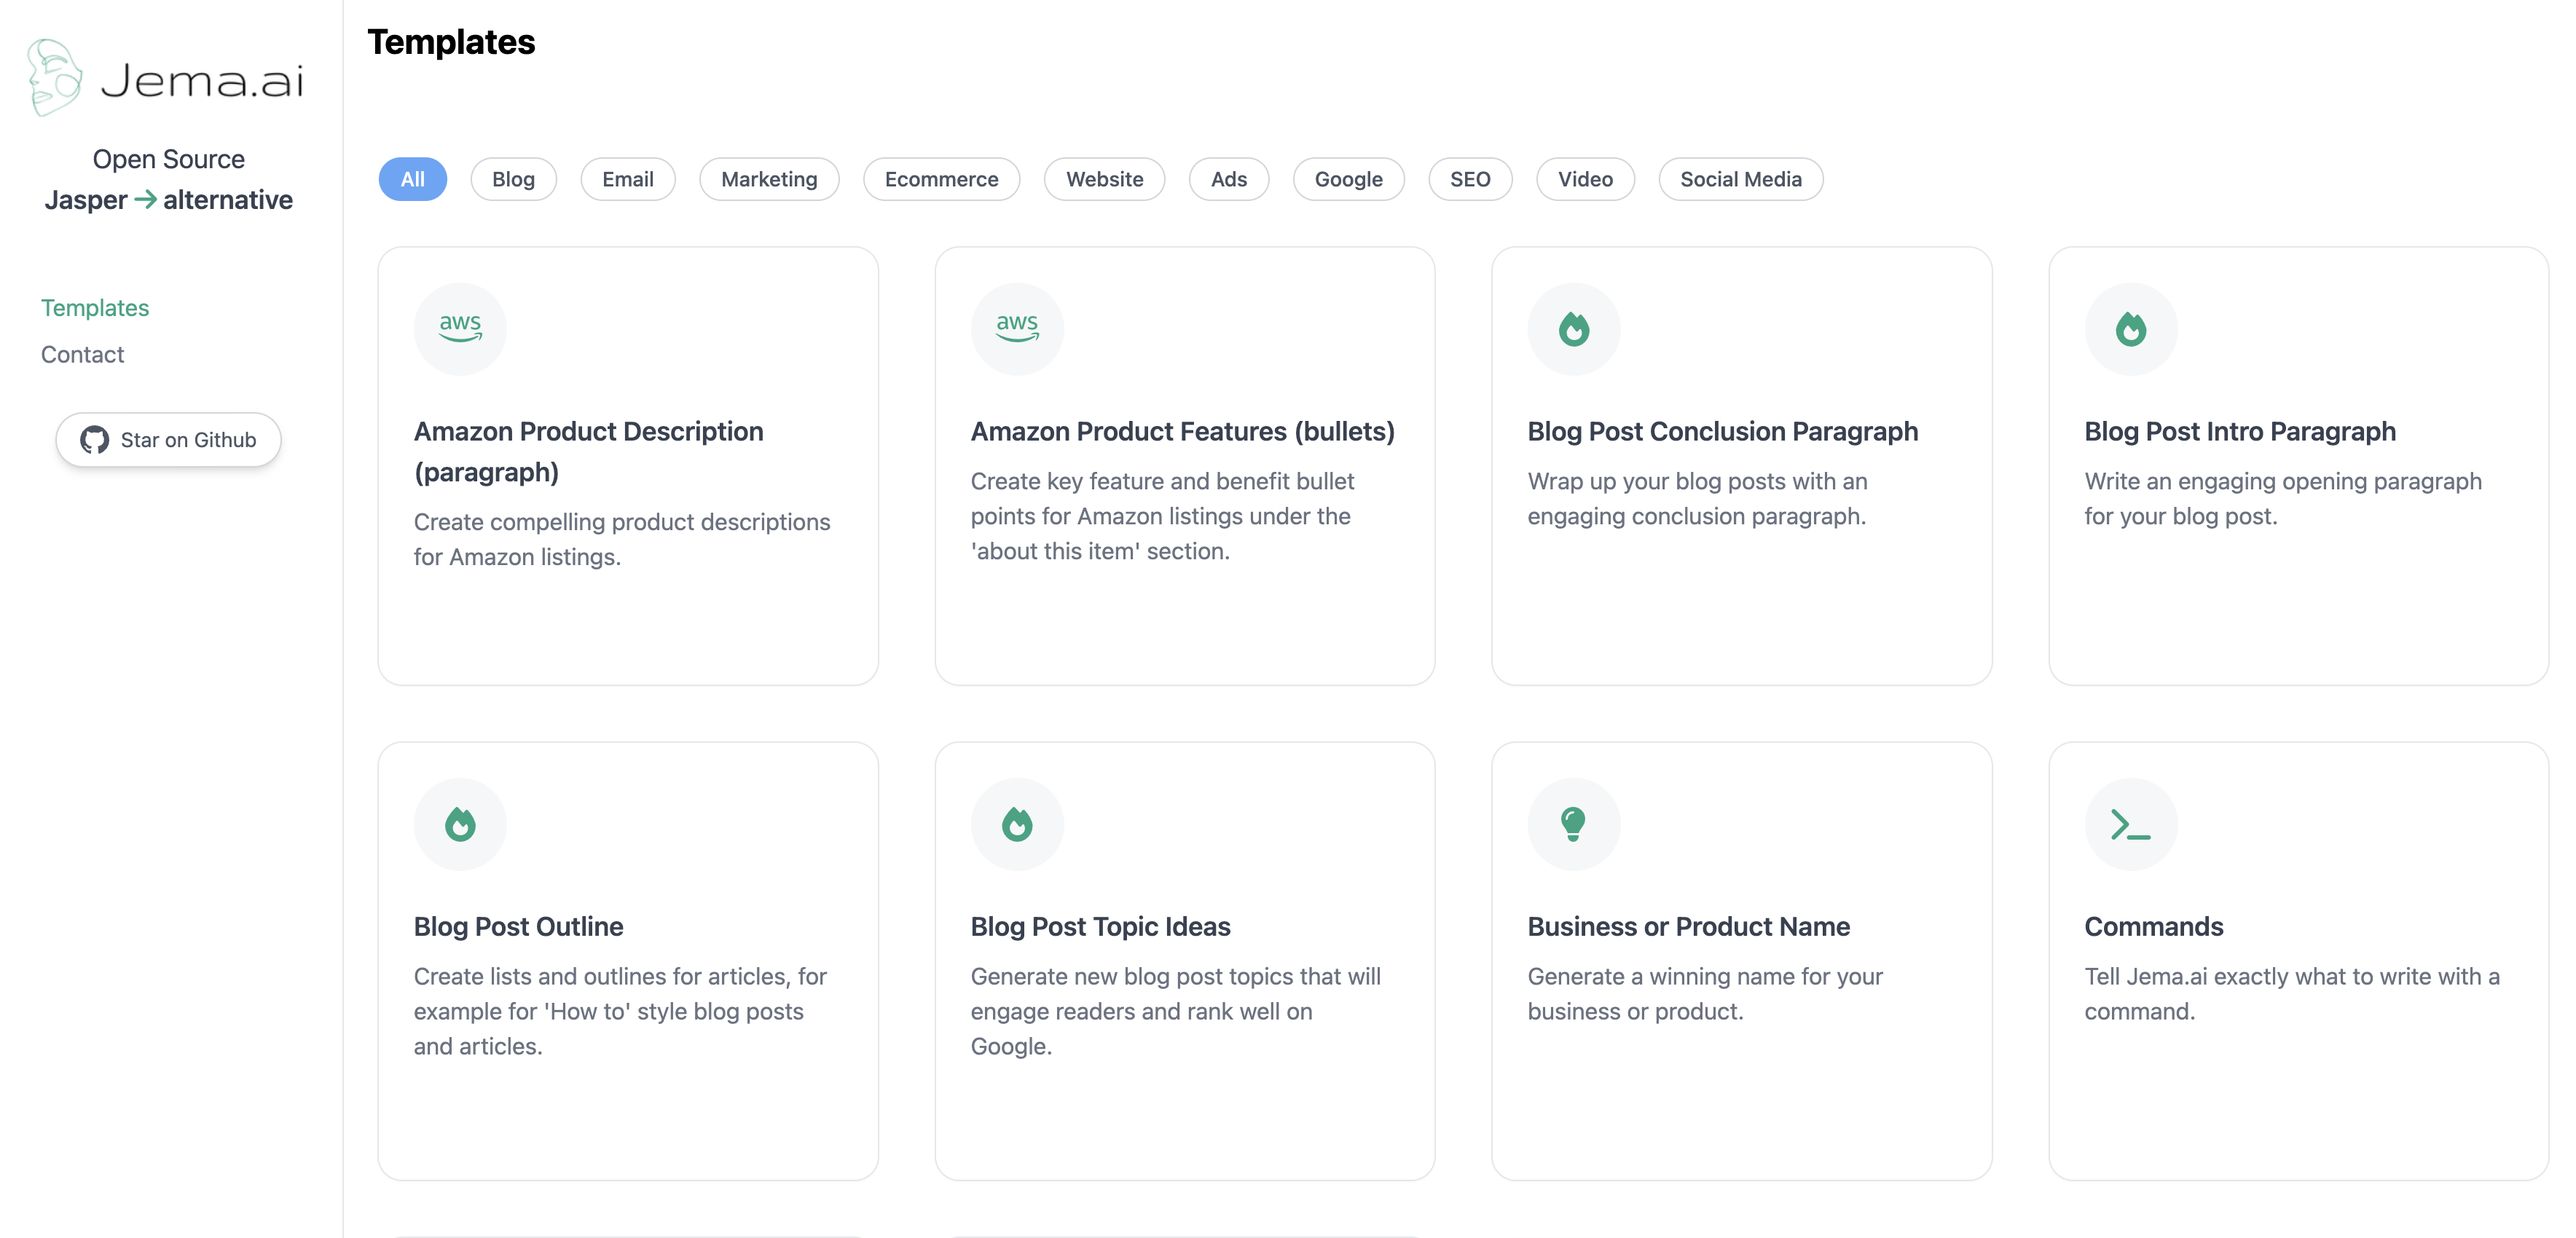Click lightbulb icon on Business or Product Name
This screenshot has width=2576, height=1238.
[x=1573, y=824]
